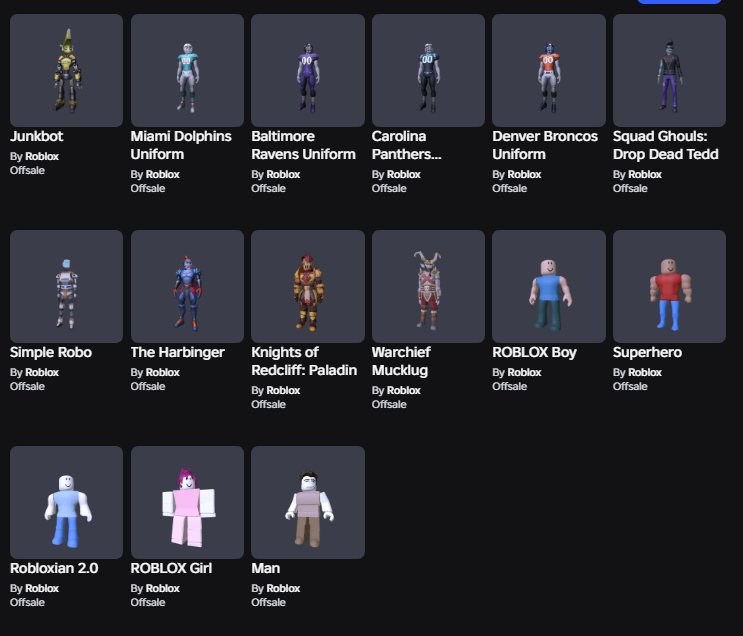Open the Baltimore Ravens Uniform thumbnail
This screenshot has height=636, width=743.
[x=308, y=70]
